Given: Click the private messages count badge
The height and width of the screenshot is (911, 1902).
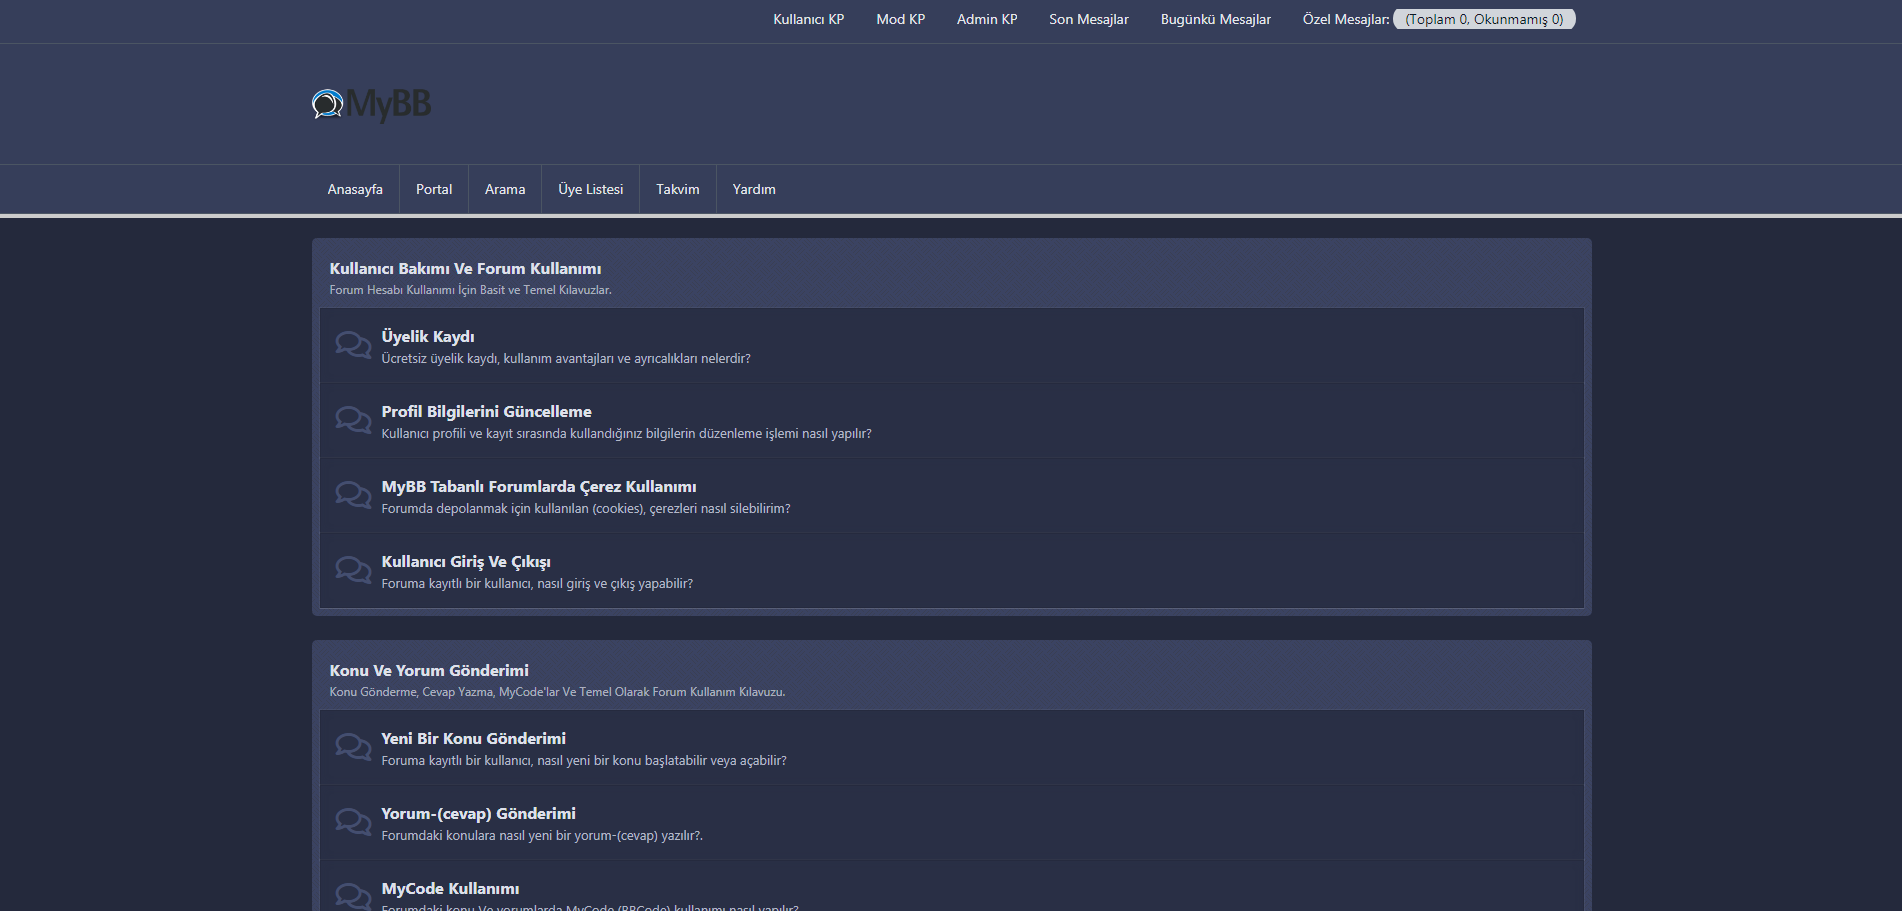Looking at the screenshot, I should tap(1484, 19).
